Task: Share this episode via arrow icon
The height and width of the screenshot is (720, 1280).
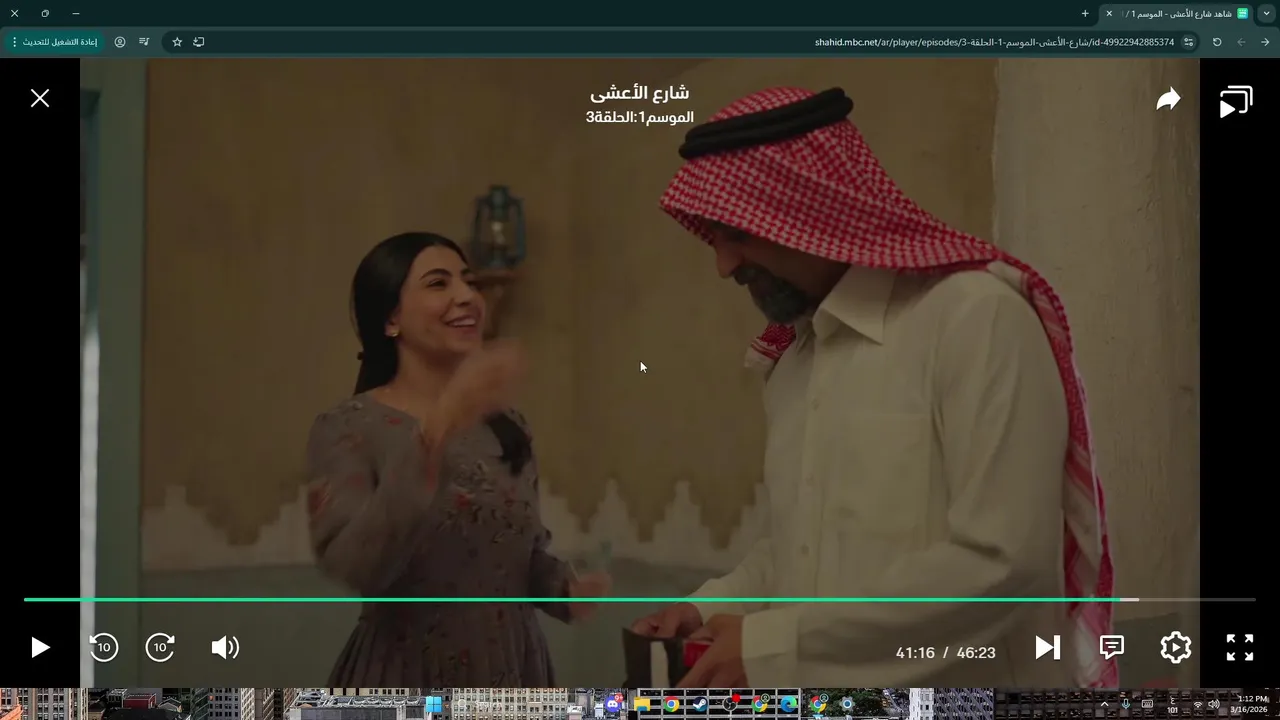Action: click(x=1168, y=99)
